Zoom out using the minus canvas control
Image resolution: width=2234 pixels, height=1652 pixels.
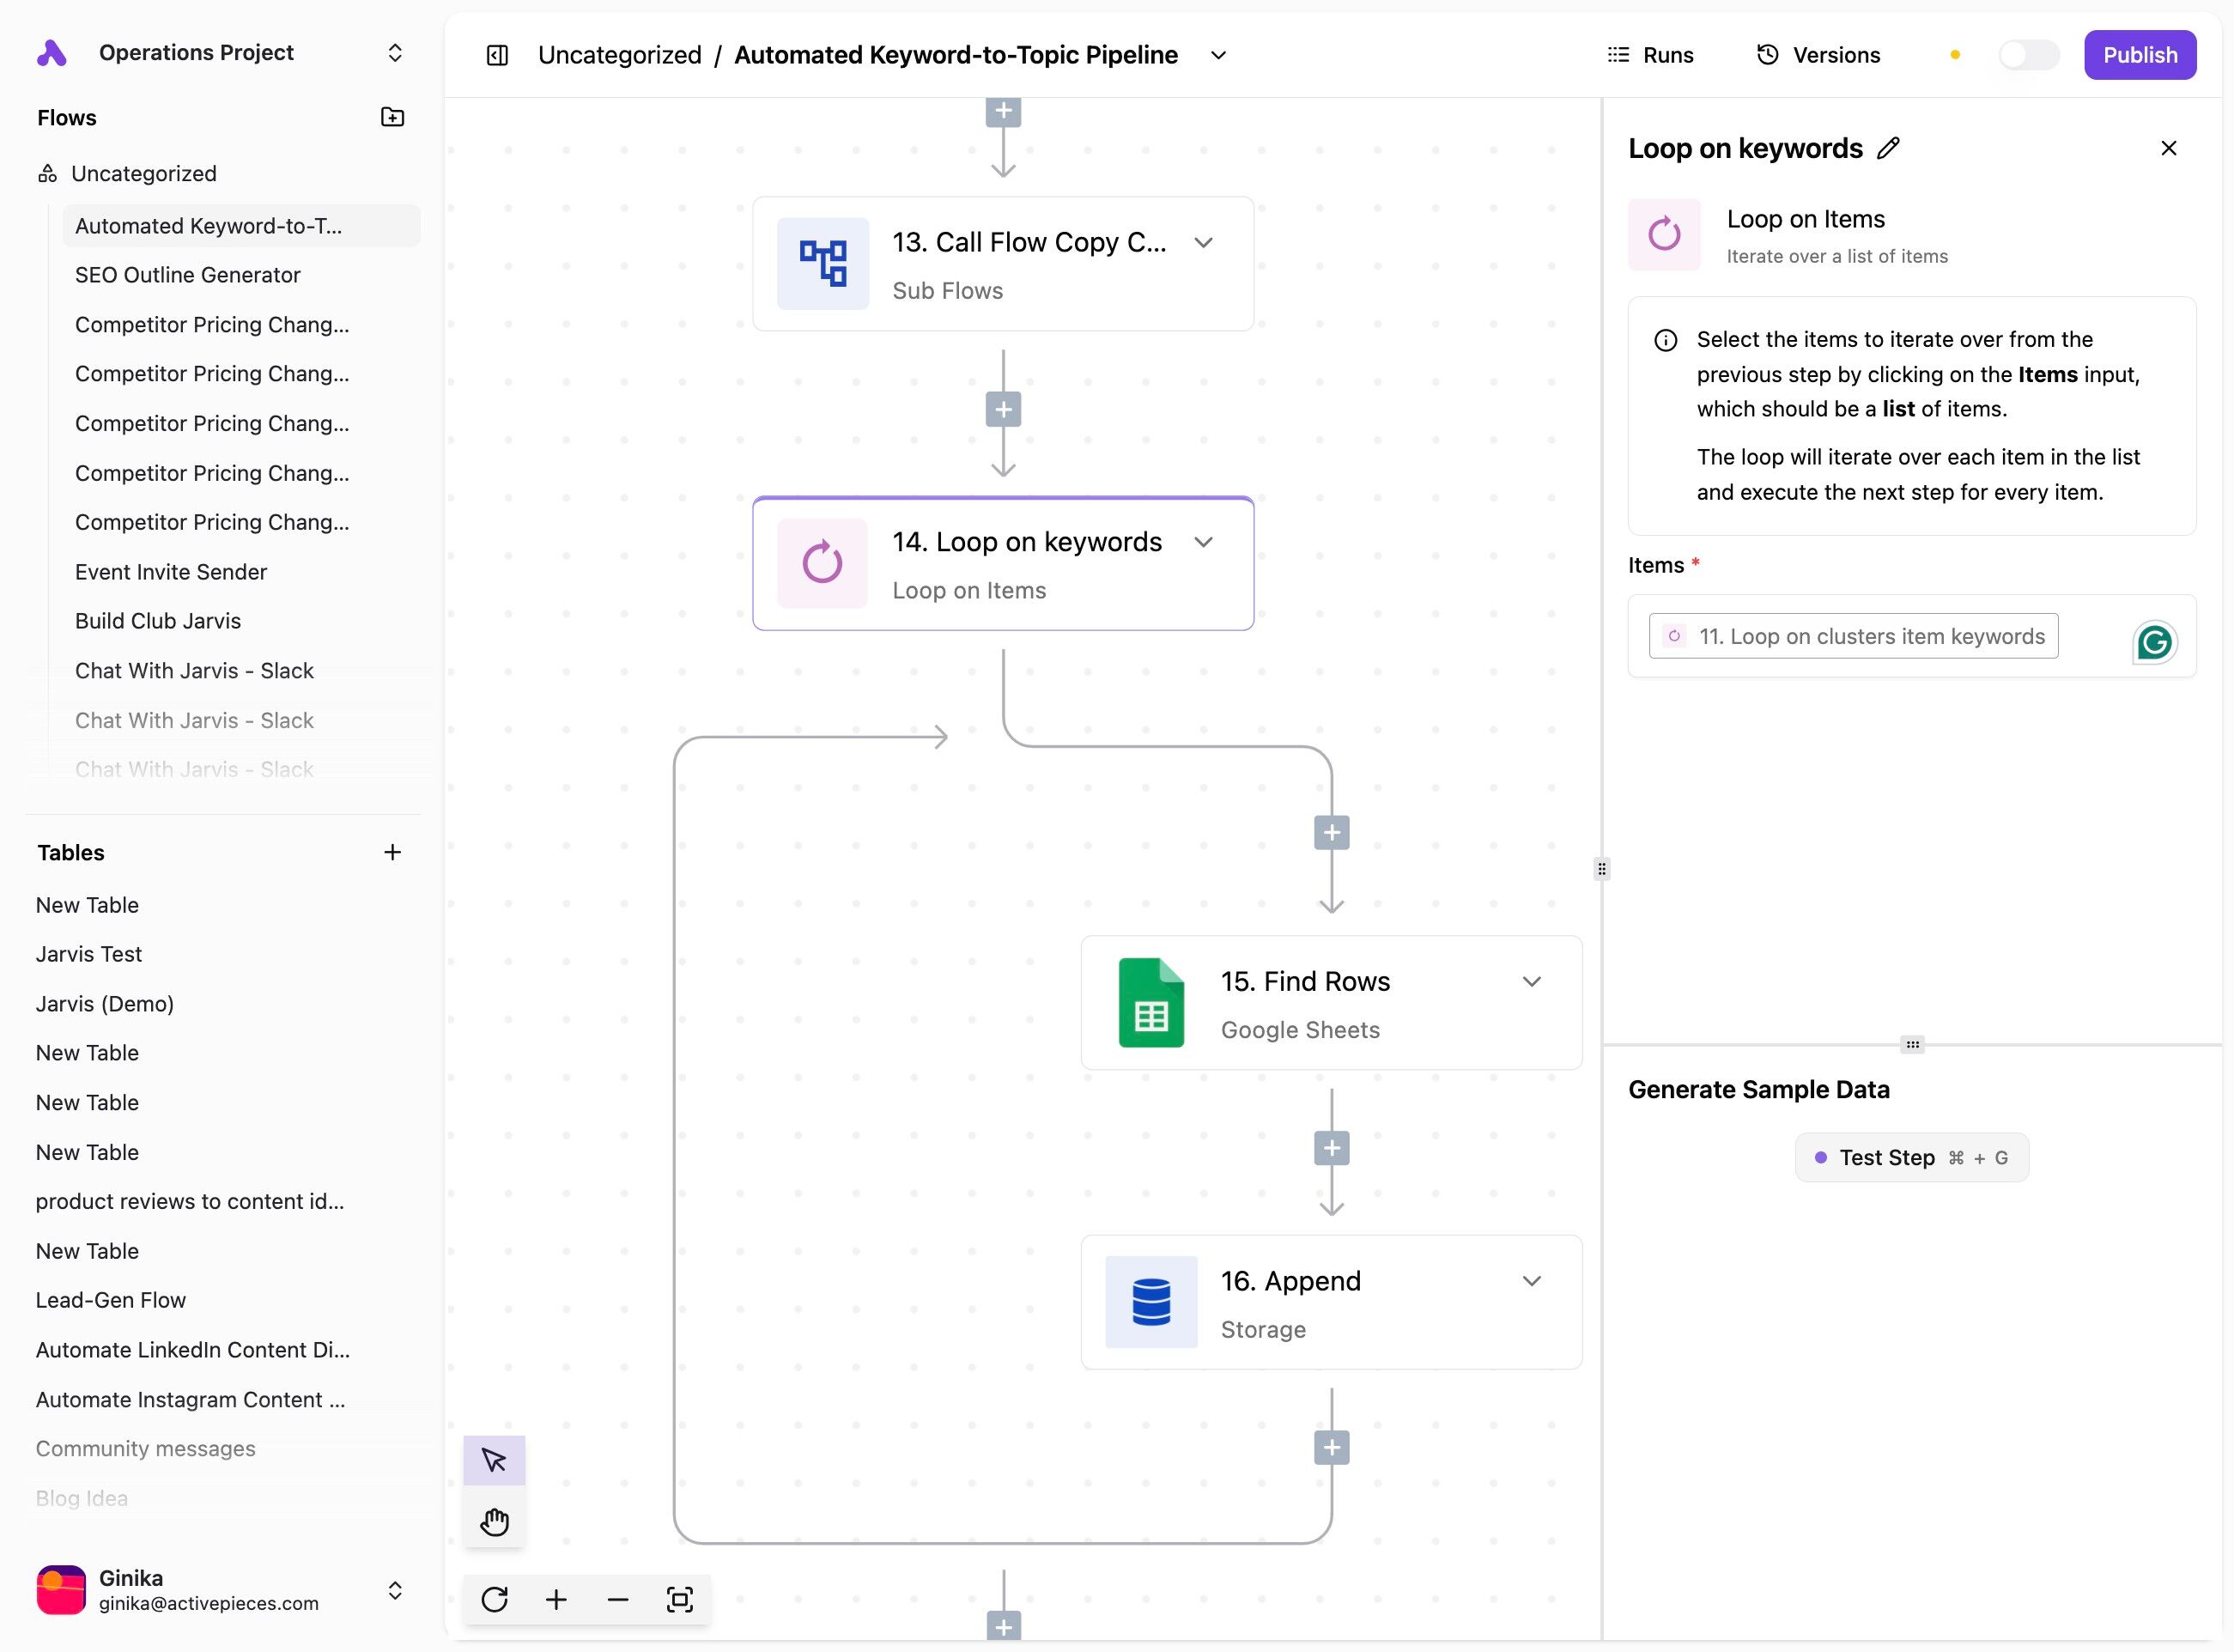tap(617, 1599)
